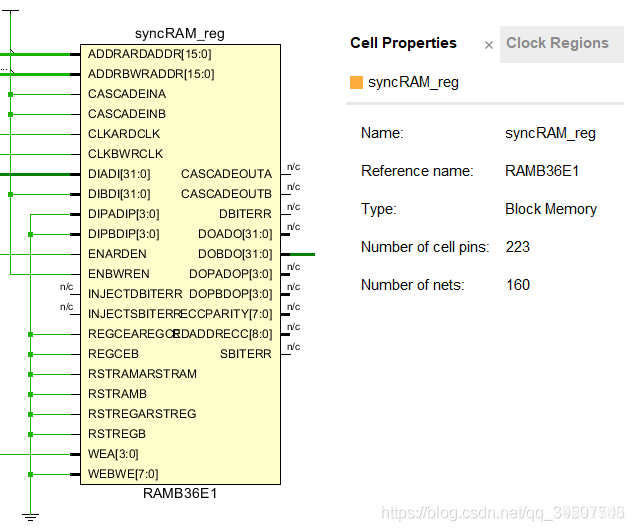Pick the DIBDI[31:0] data input pin
The width and height of the screenshot is (634, 531).
pos(119,194)
